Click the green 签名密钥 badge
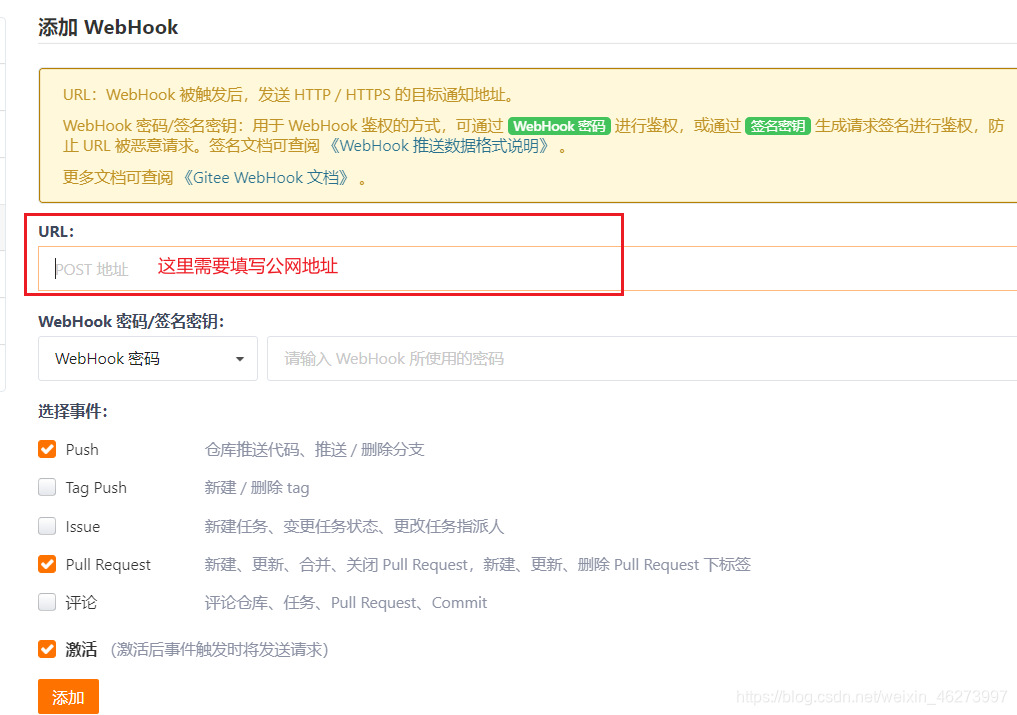 tap(778, 126)
